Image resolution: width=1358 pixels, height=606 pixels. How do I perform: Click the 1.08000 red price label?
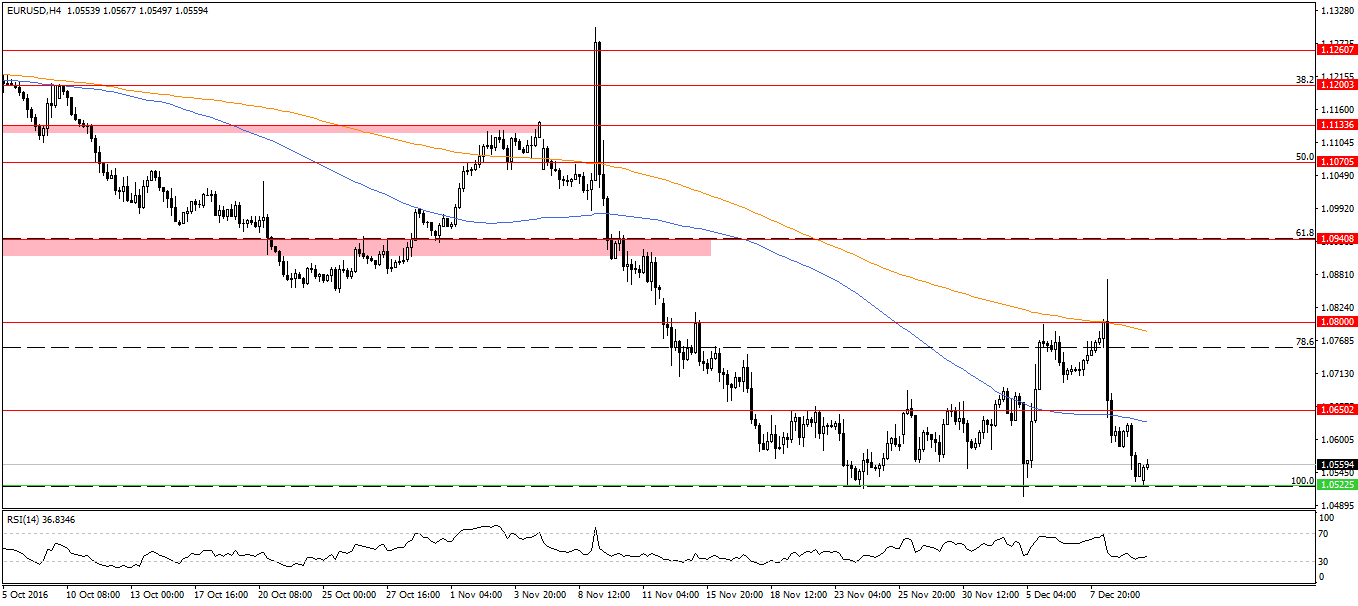coord(1336,322)
